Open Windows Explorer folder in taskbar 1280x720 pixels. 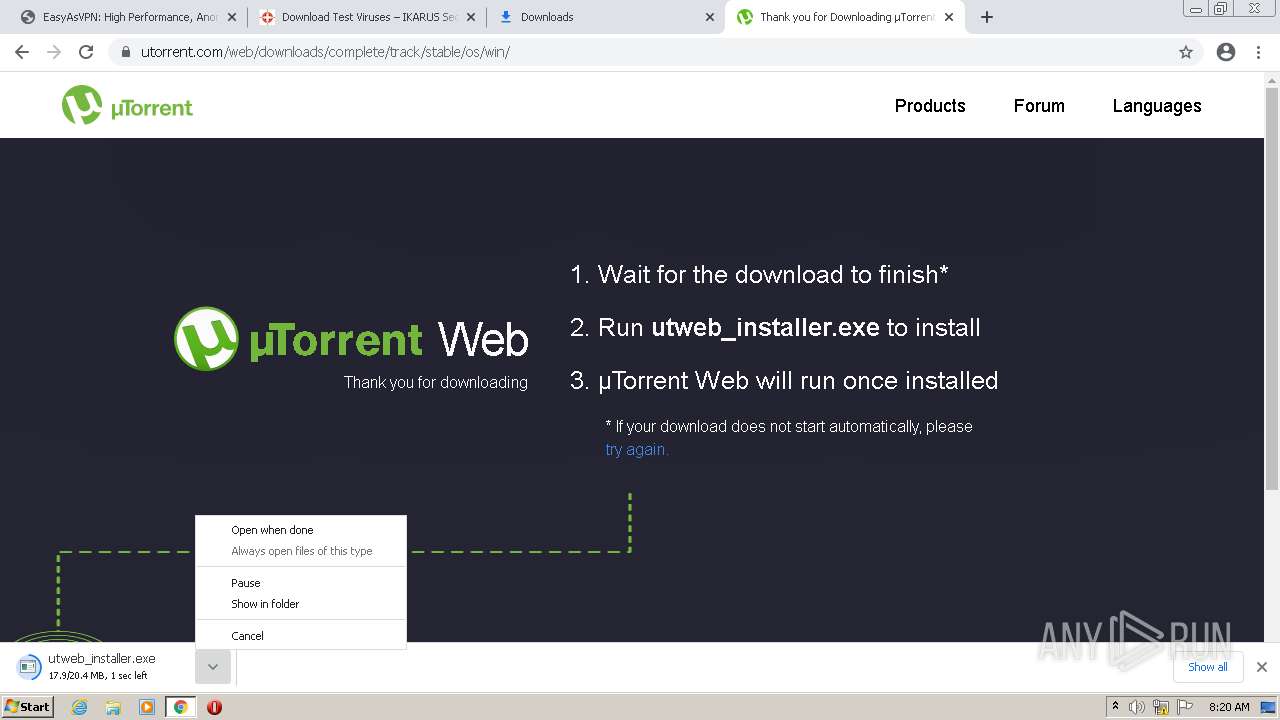click(x=113, y=707)
